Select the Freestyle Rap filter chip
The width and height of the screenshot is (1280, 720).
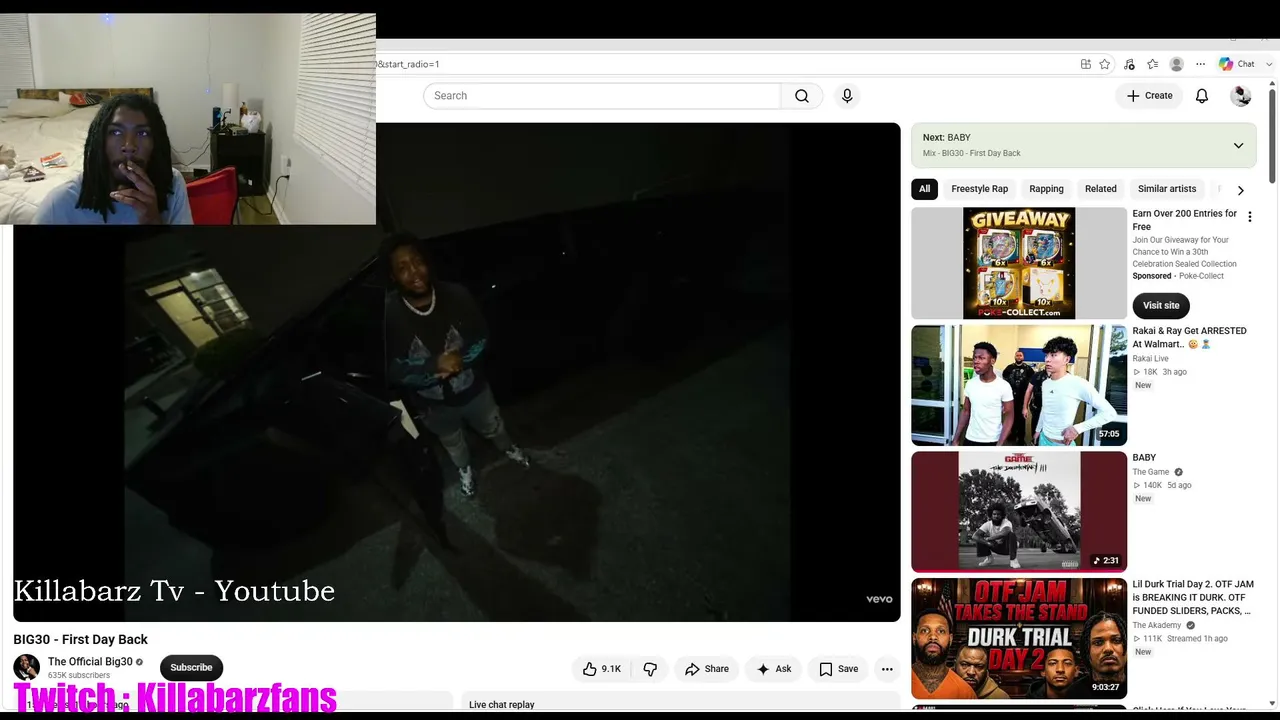coord(980,189)
